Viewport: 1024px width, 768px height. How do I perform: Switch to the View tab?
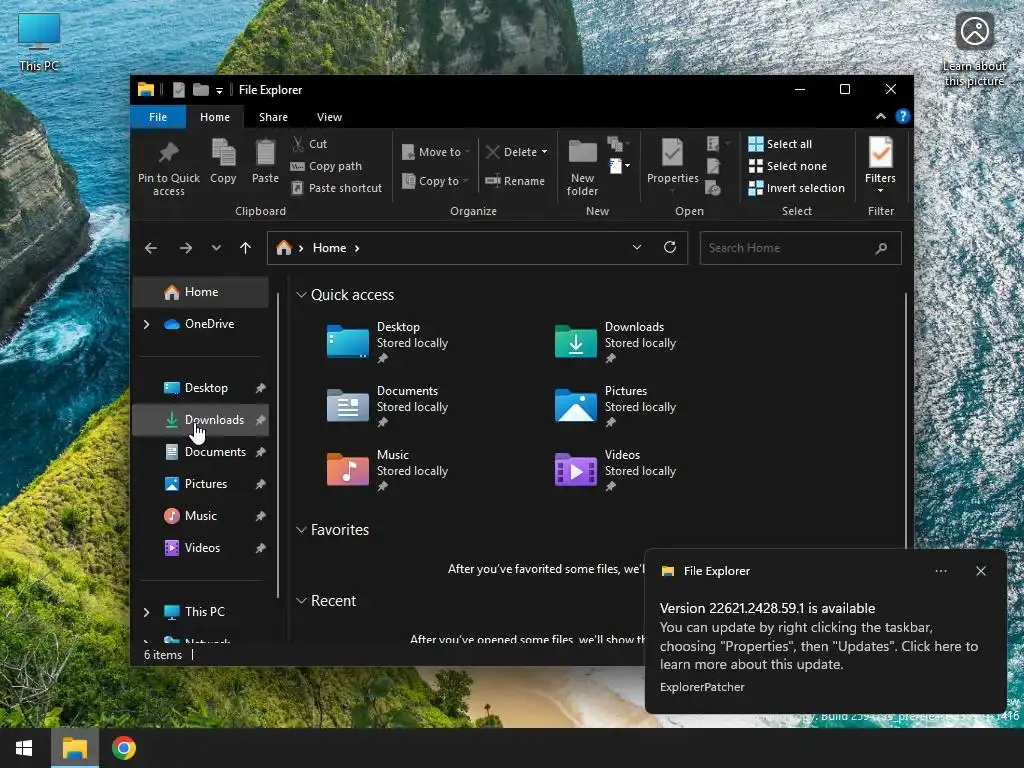pyautogui.click(x=329, y=117)
